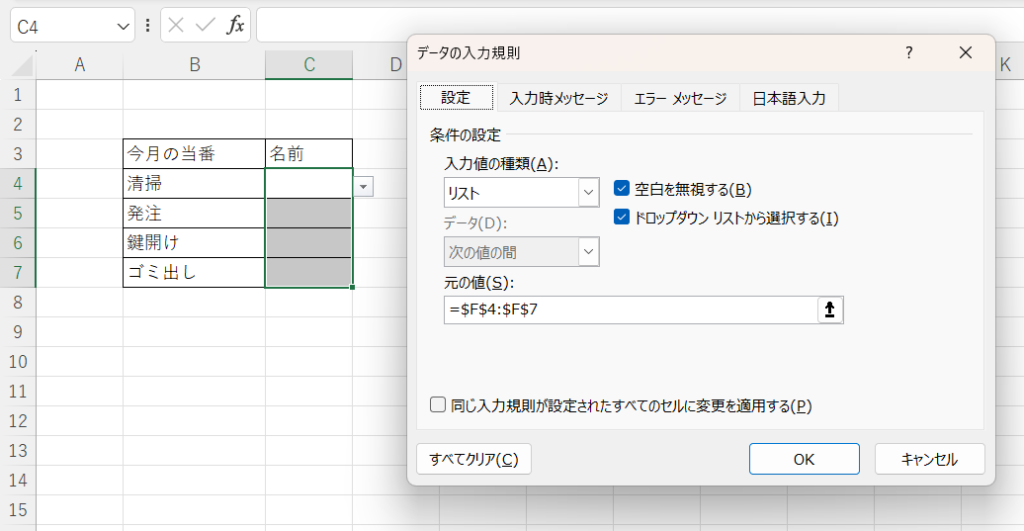Click the 元の値 source input field
Image resolution: width=1024 pixels, height=531 pixels.
(x=630, y=310)
